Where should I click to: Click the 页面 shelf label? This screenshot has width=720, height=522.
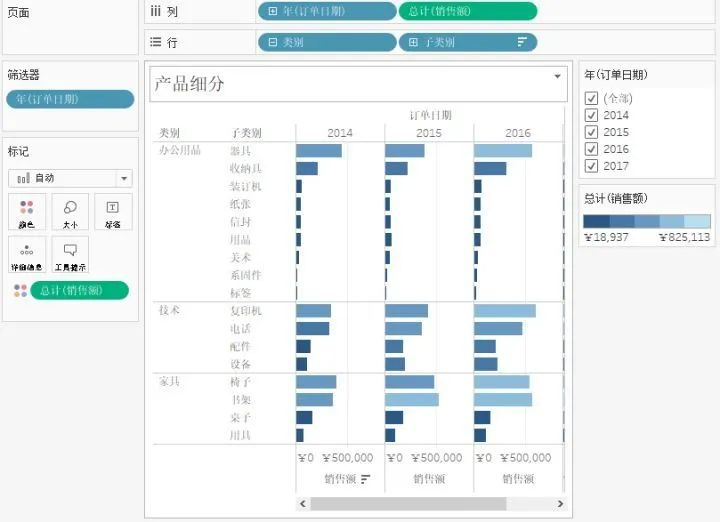click(18, 12)
